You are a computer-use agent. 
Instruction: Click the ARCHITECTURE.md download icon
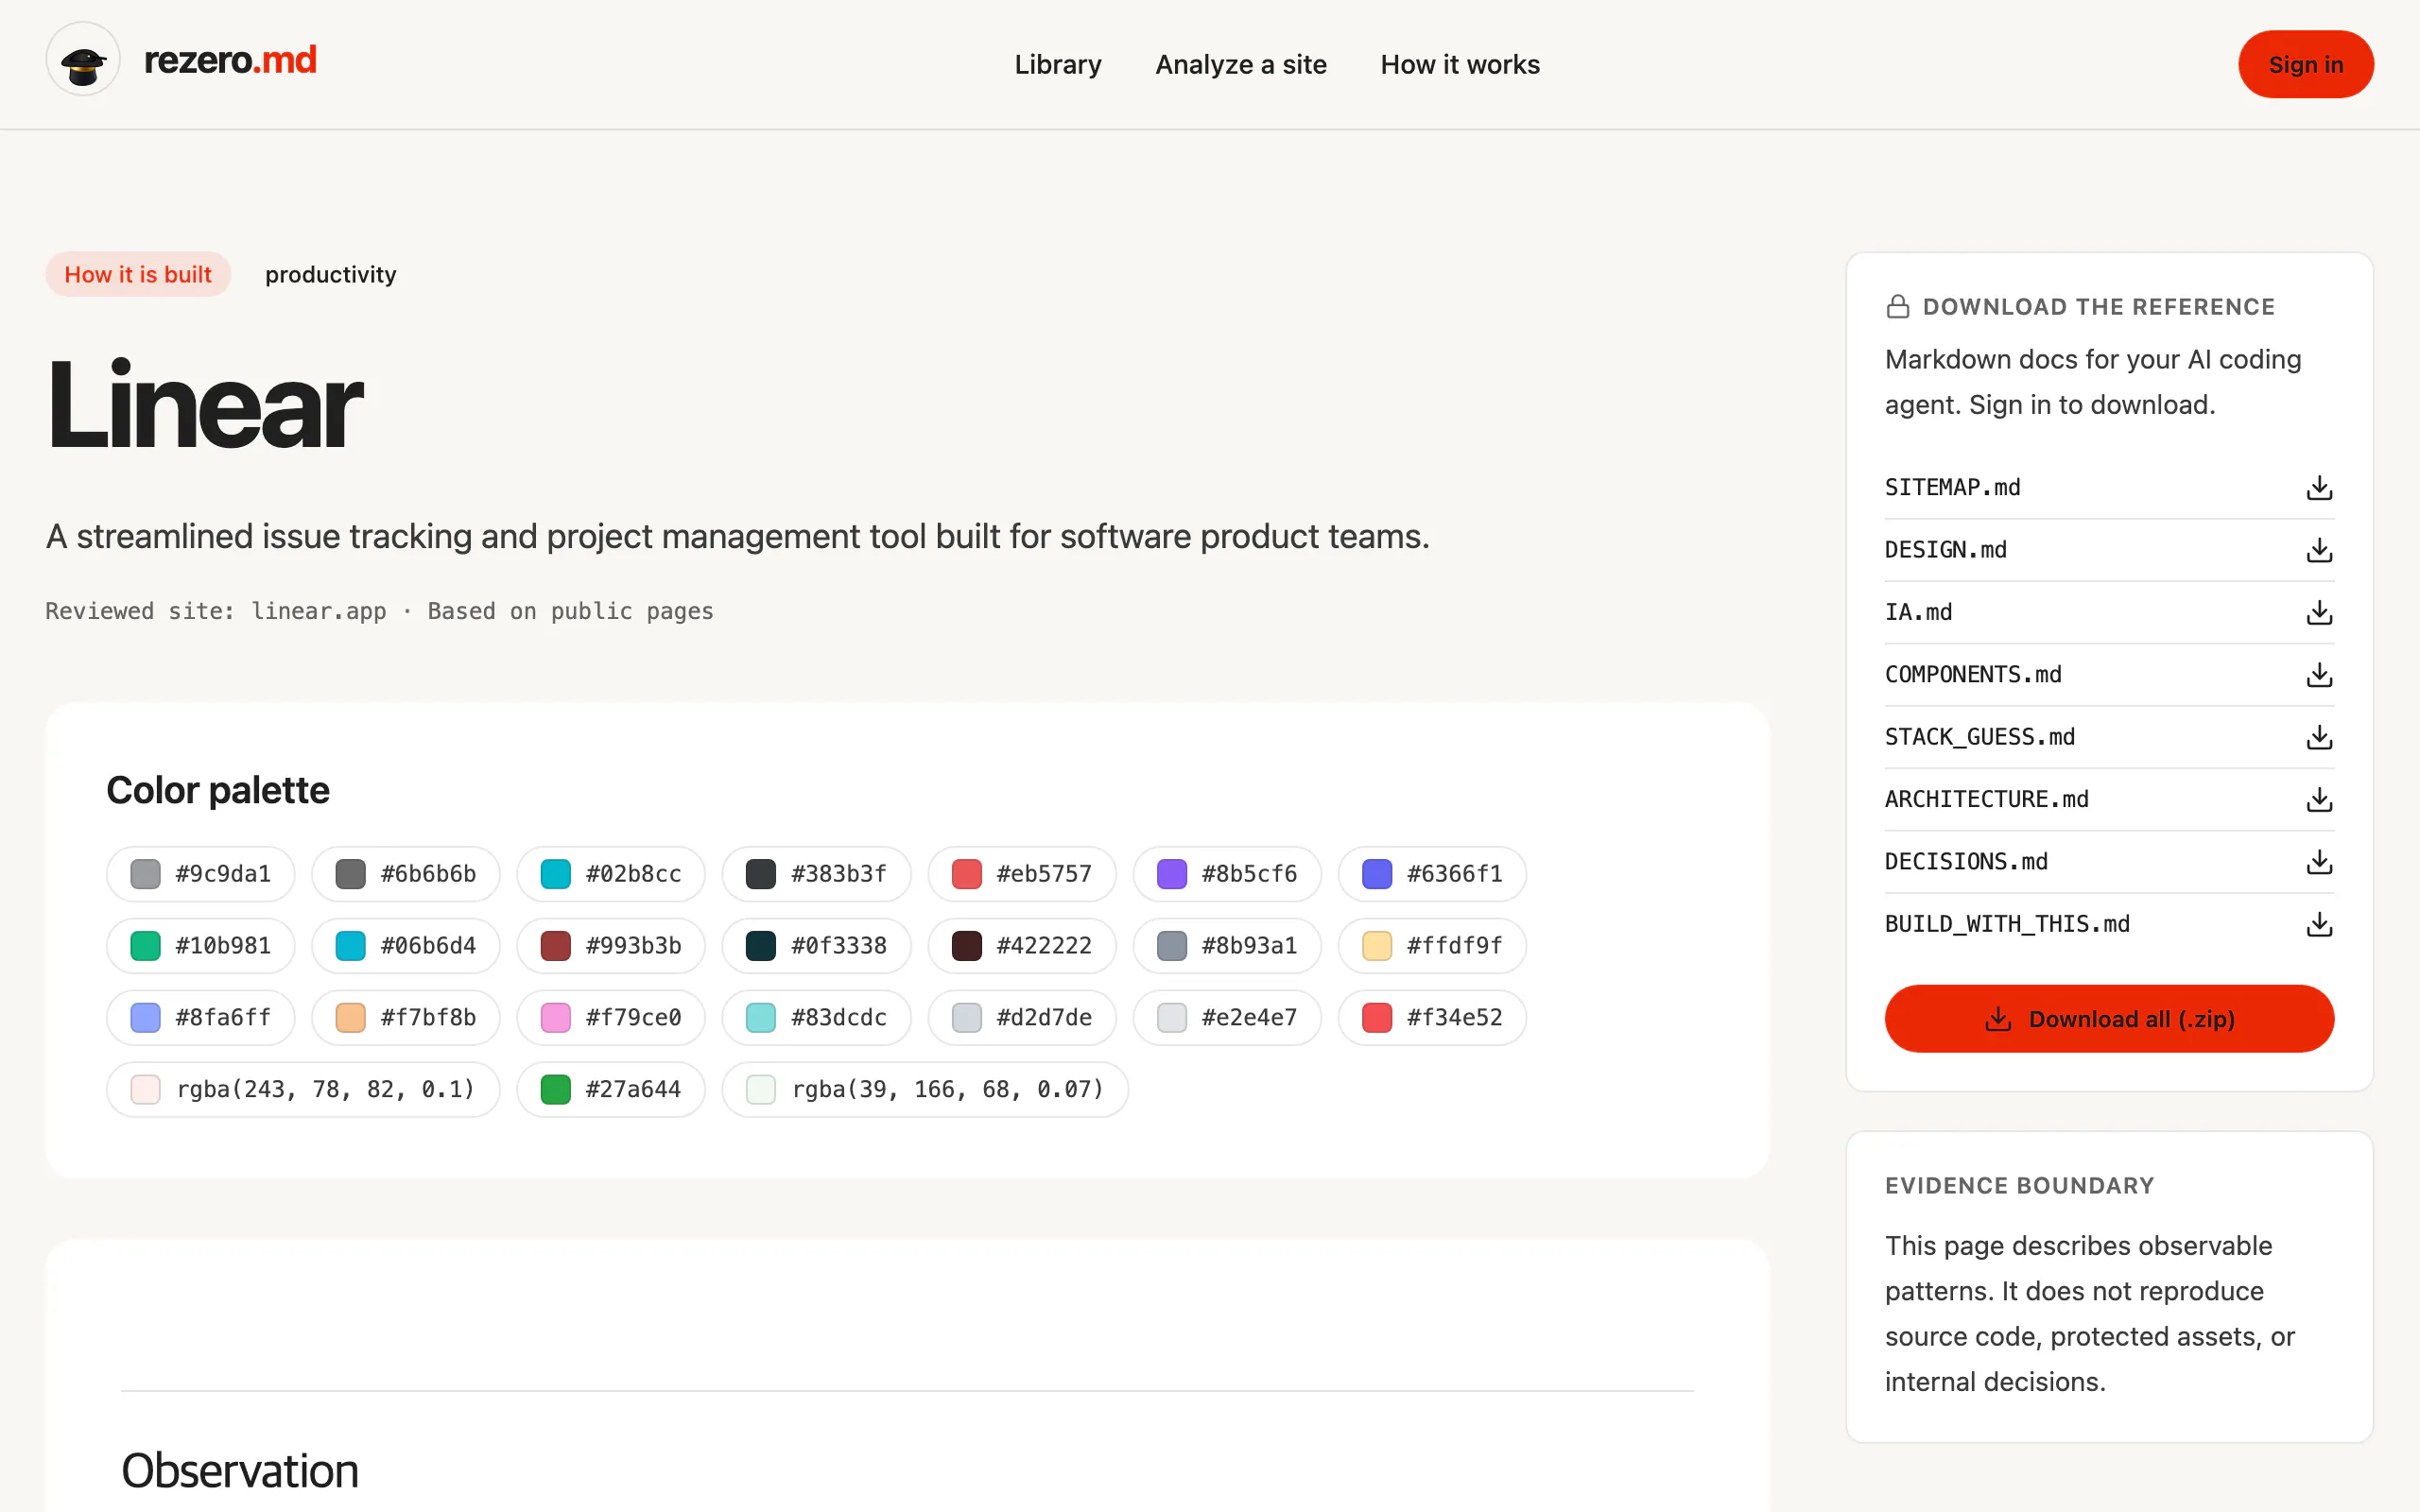2319,800
